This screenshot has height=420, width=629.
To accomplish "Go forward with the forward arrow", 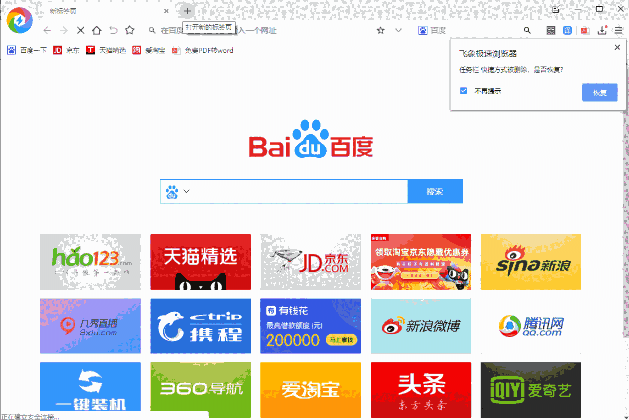I will pyautogui.click(x=64, y=30).
